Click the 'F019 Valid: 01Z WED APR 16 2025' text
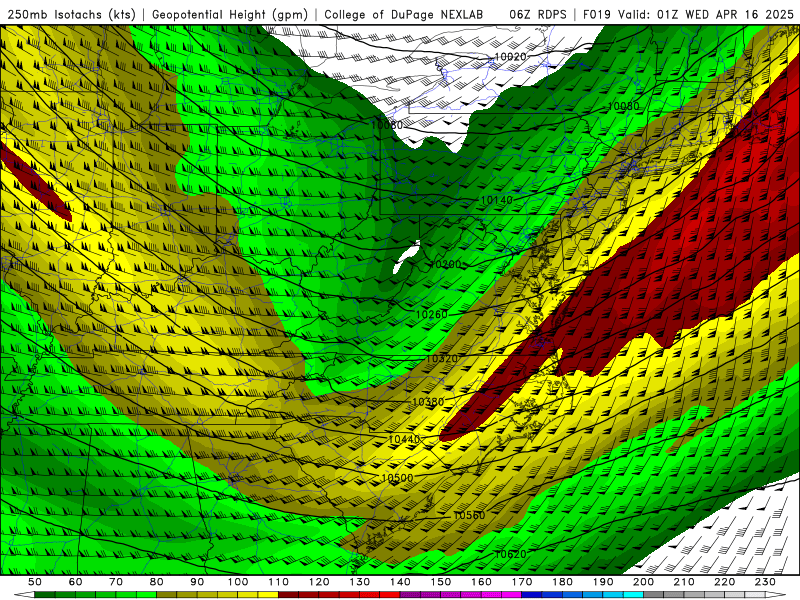Image resolution: width=800 pixels, height=600 pixels. pyautogui.click(x=688, y=15)
